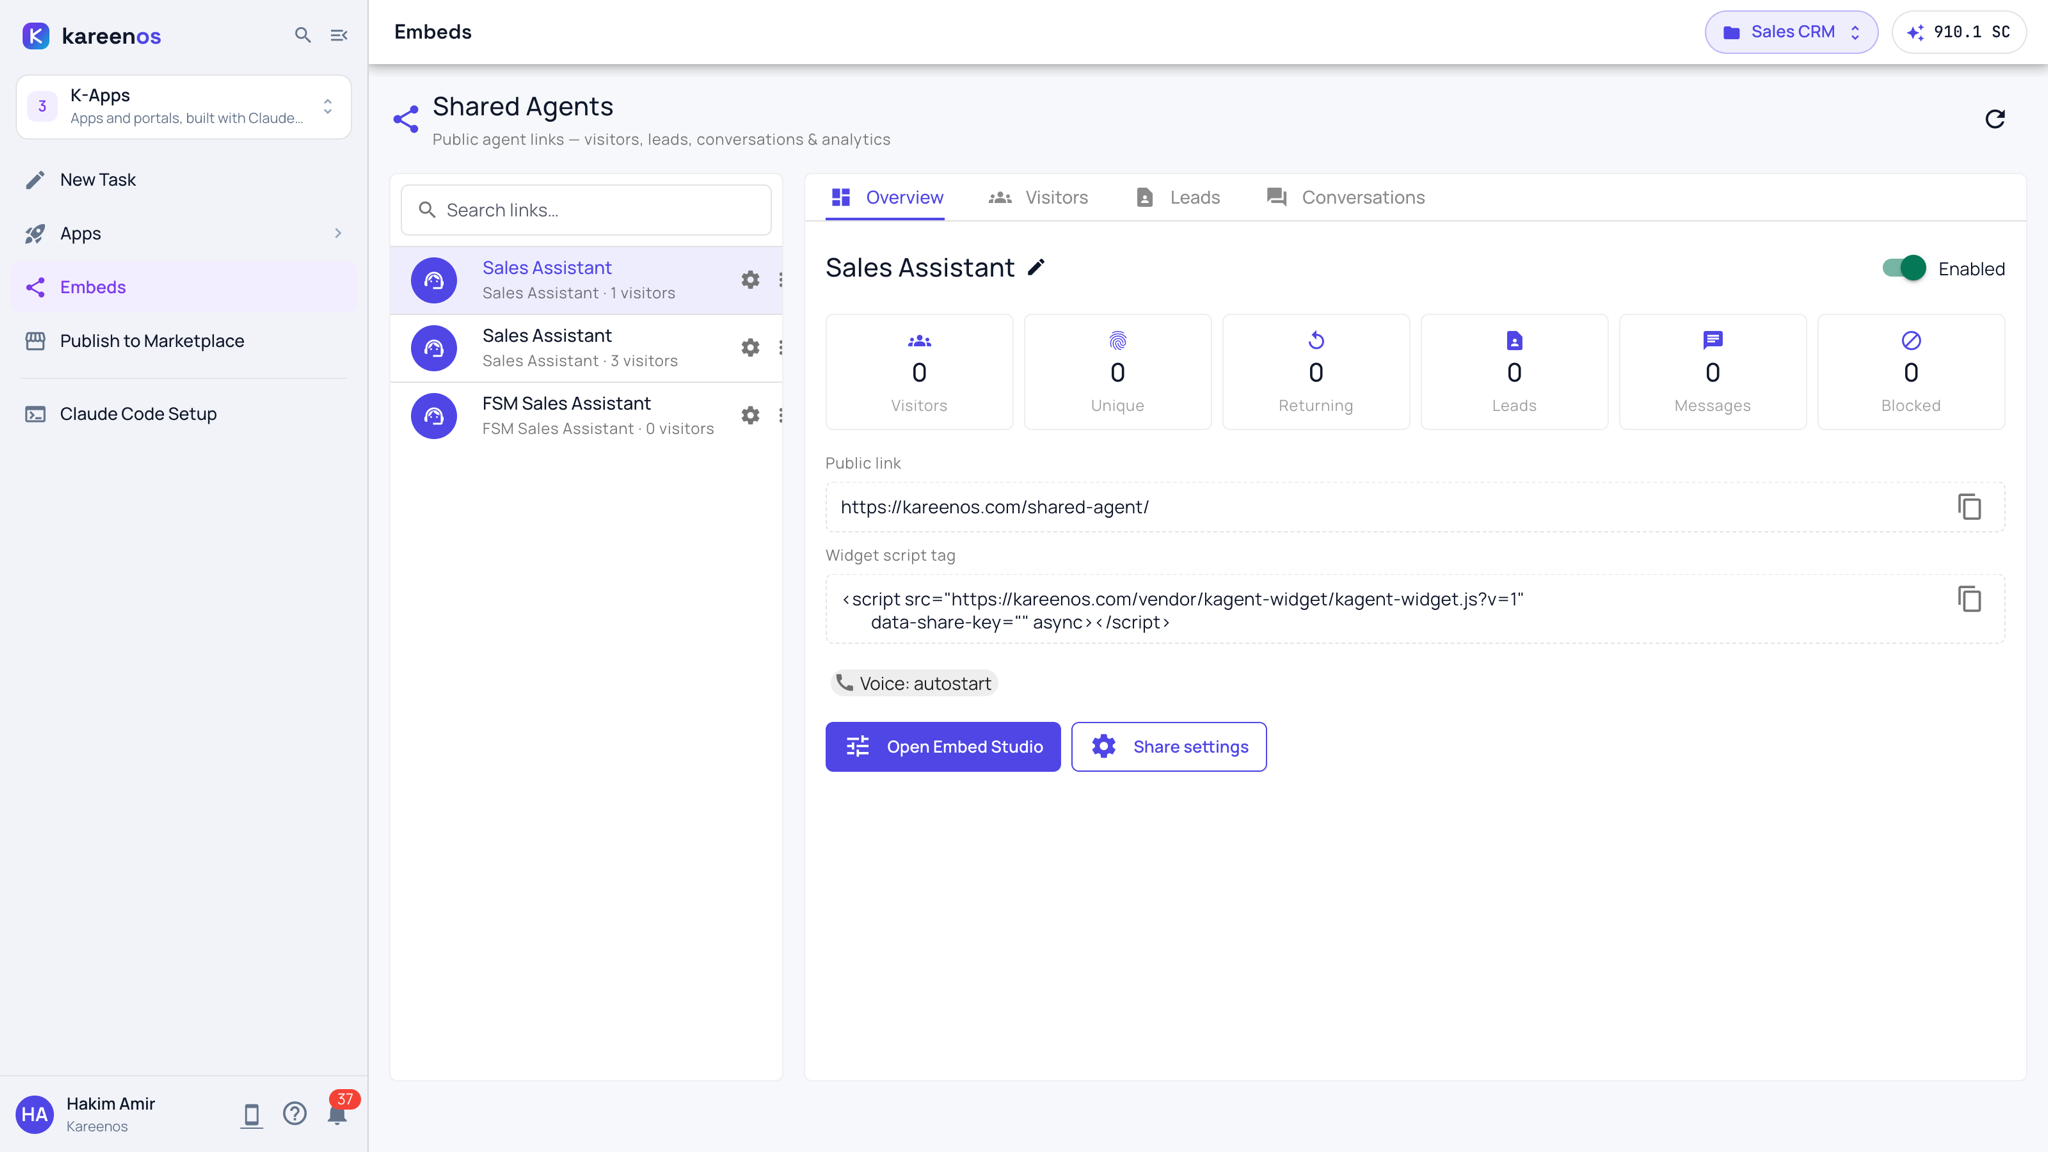Open settings gear for Sales Assistant 1 visitors

click(x=750, y=280)
